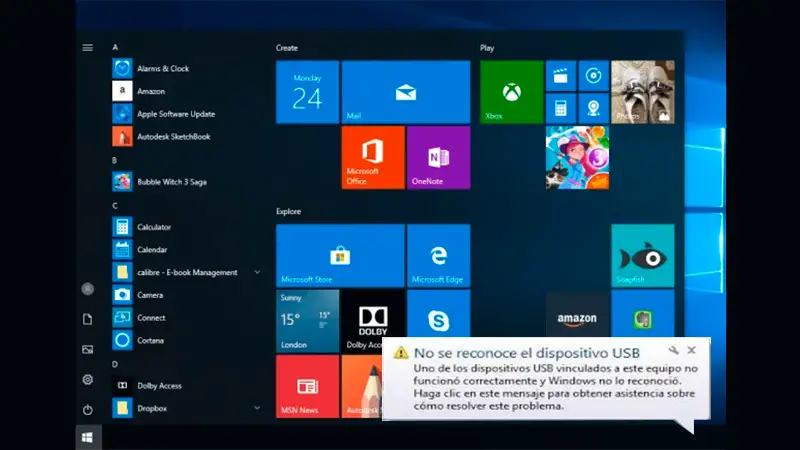The image size is (800, 450).
Task: Click the wrench icon in USB notification
Action: [x=673, y=350]
